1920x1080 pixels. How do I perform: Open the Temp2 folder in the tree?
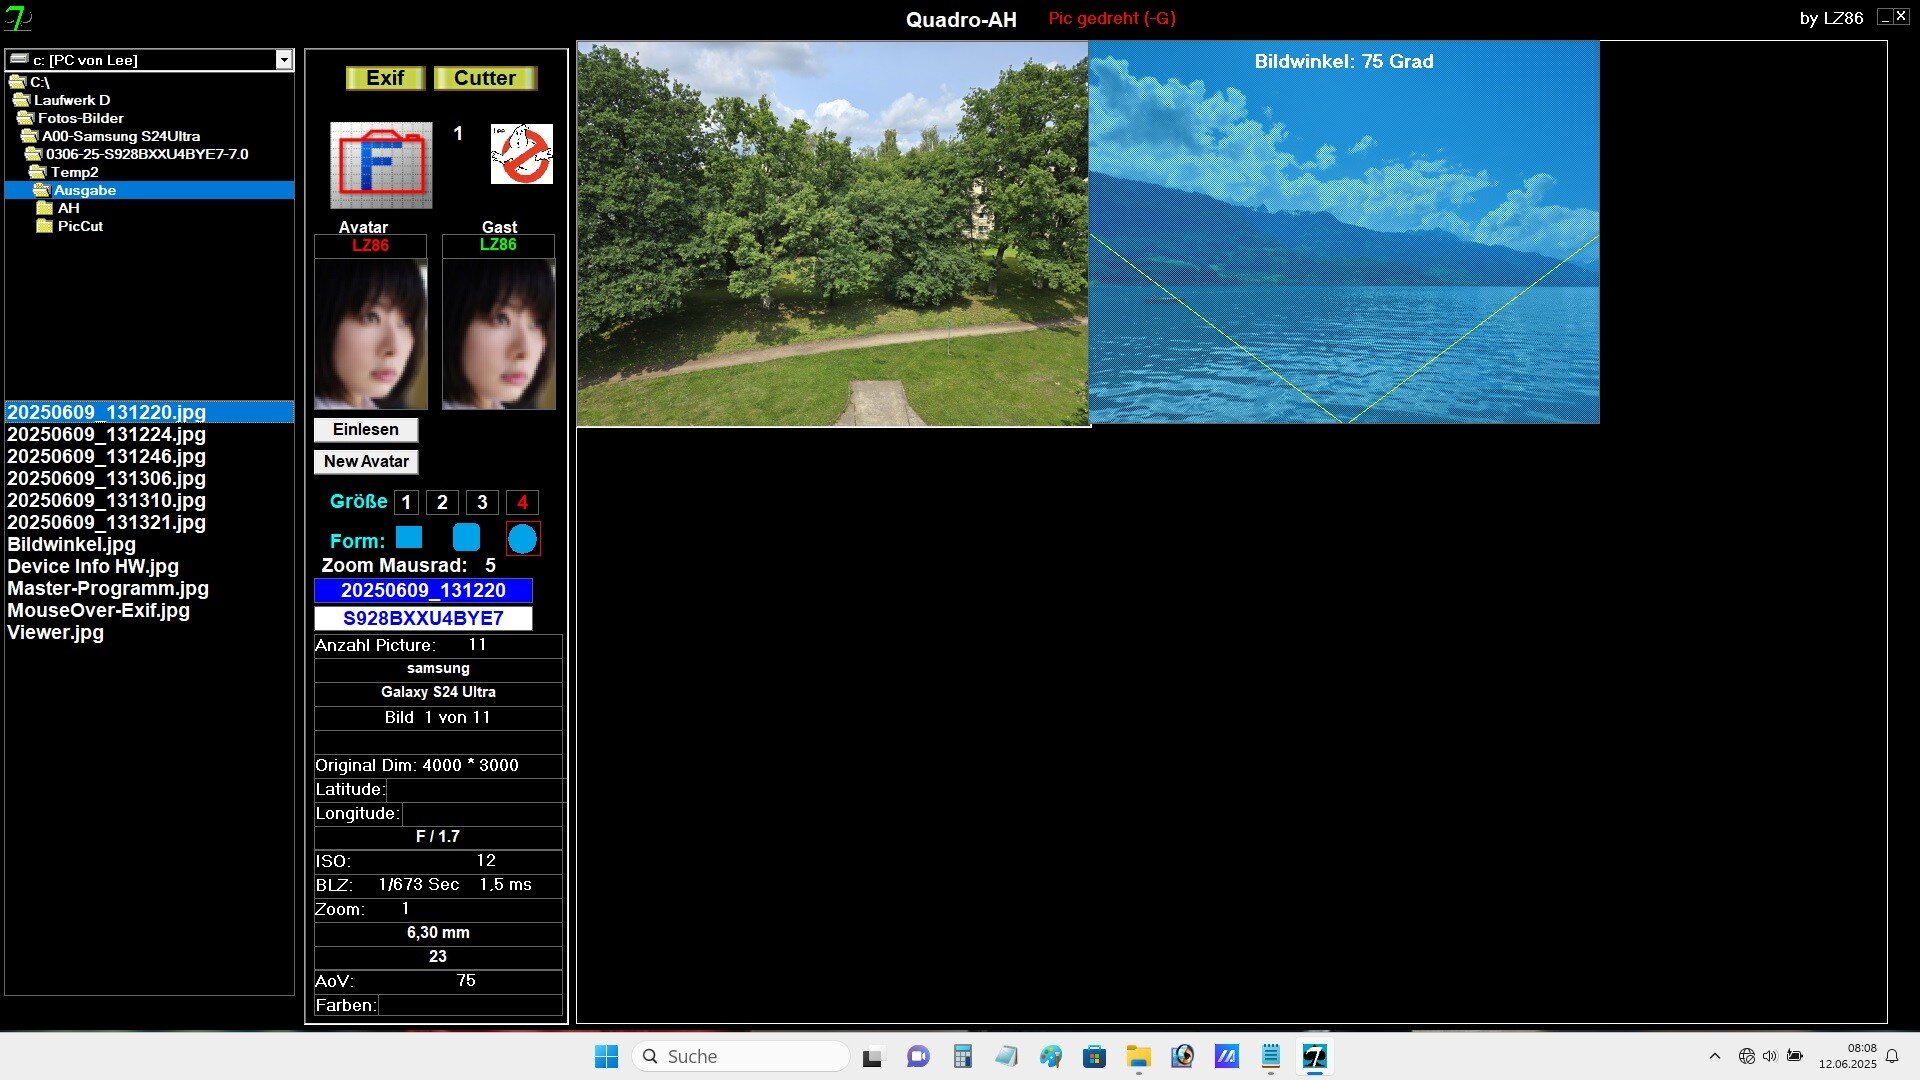pyautogui.click(x=74, y=172)
